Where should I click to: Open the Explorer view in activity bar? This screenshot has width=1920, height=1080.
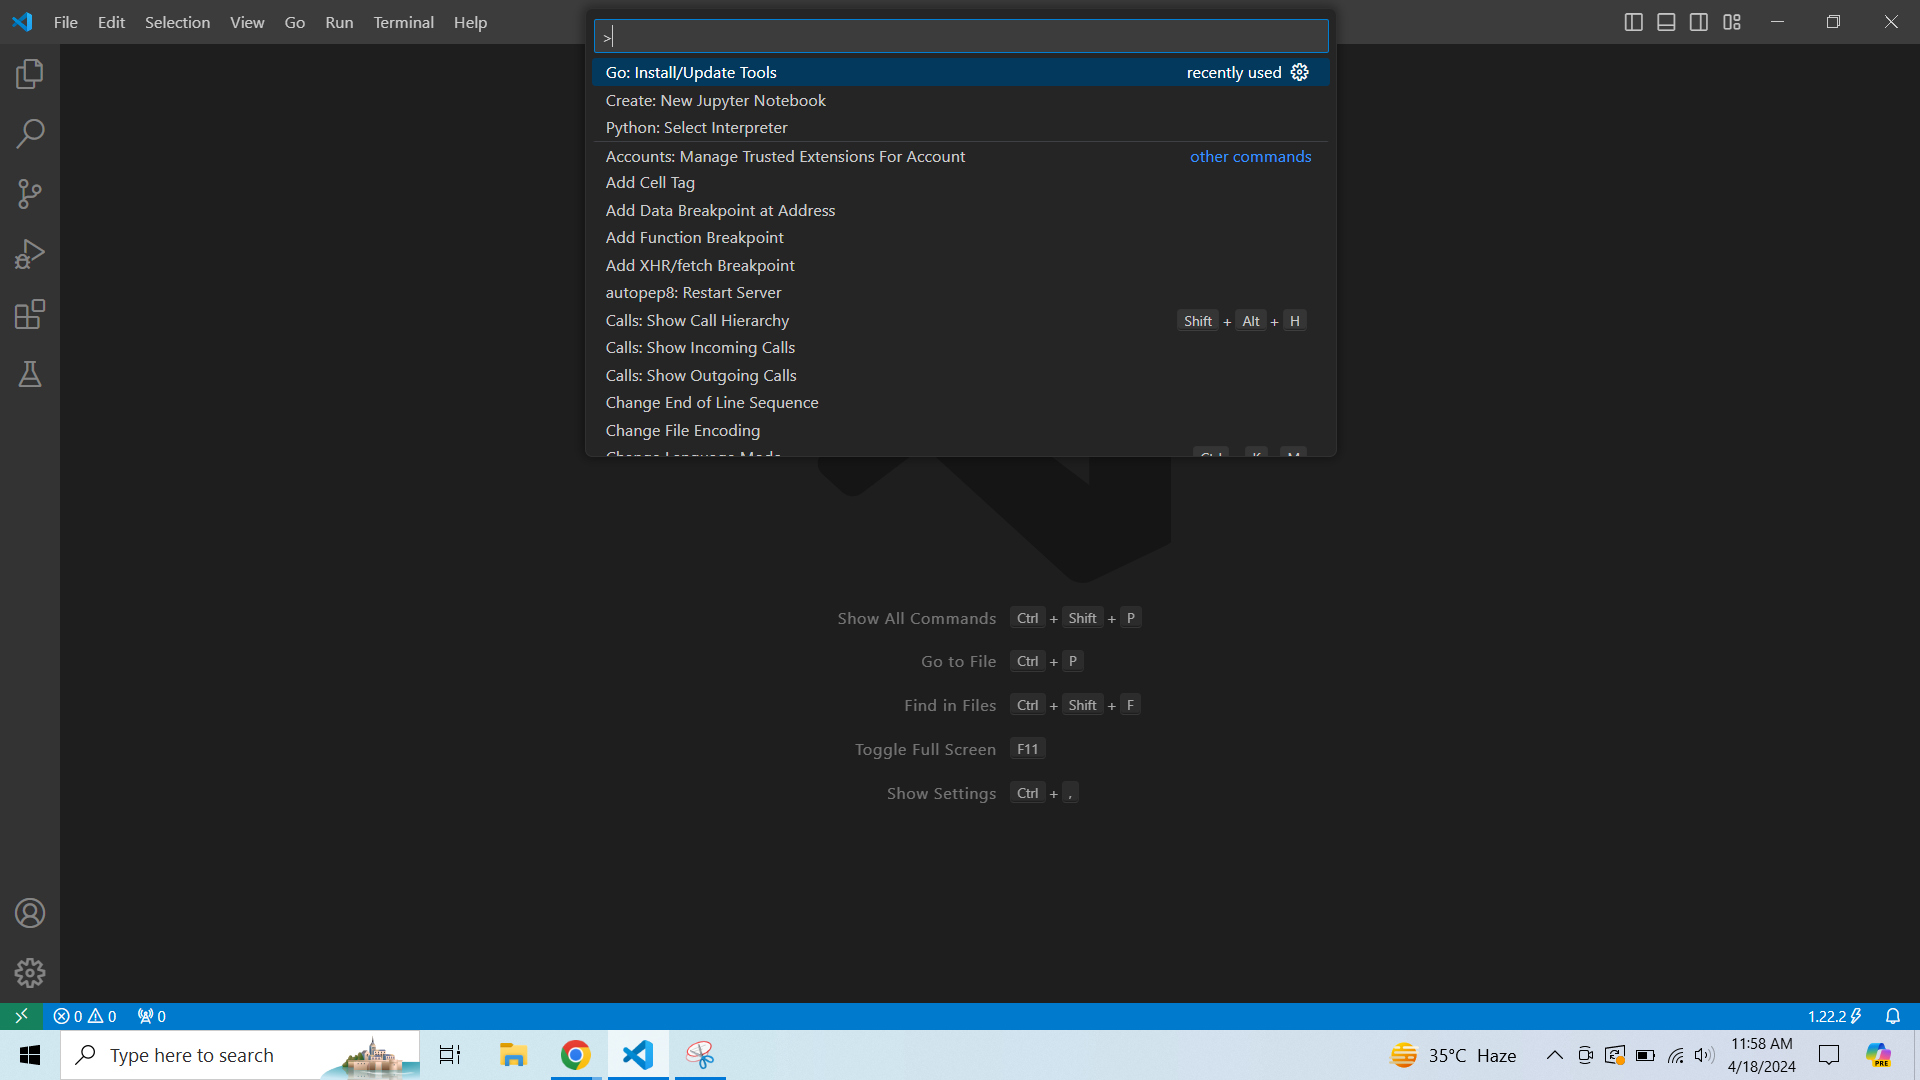click(30, 74)
